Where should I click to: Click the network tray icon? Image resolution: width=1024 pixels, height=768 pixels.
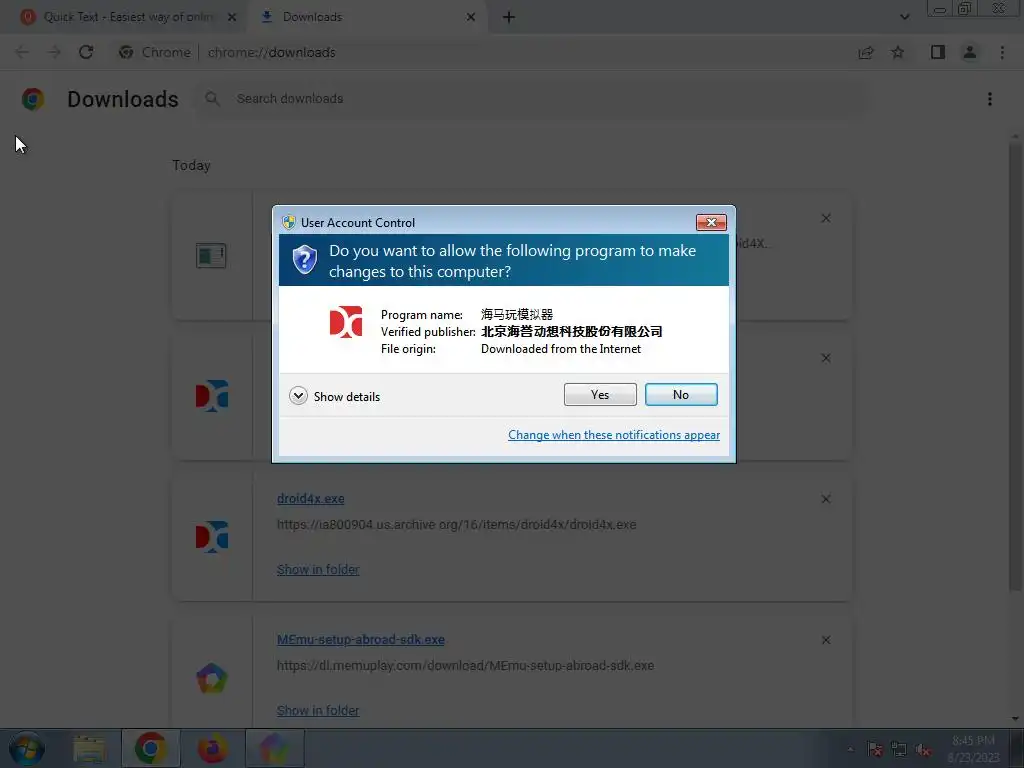[x=899, y=750]
